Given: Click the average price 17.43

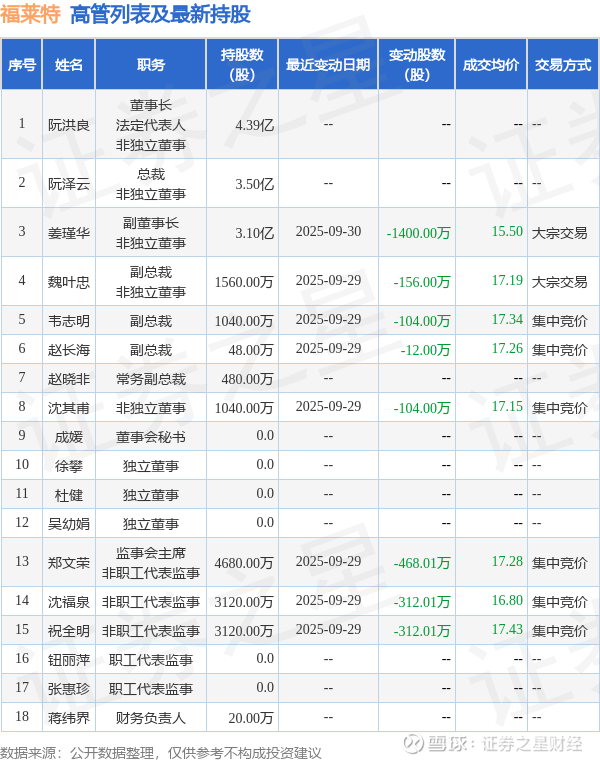Looking at the screenshot, I should pos(507,629).
